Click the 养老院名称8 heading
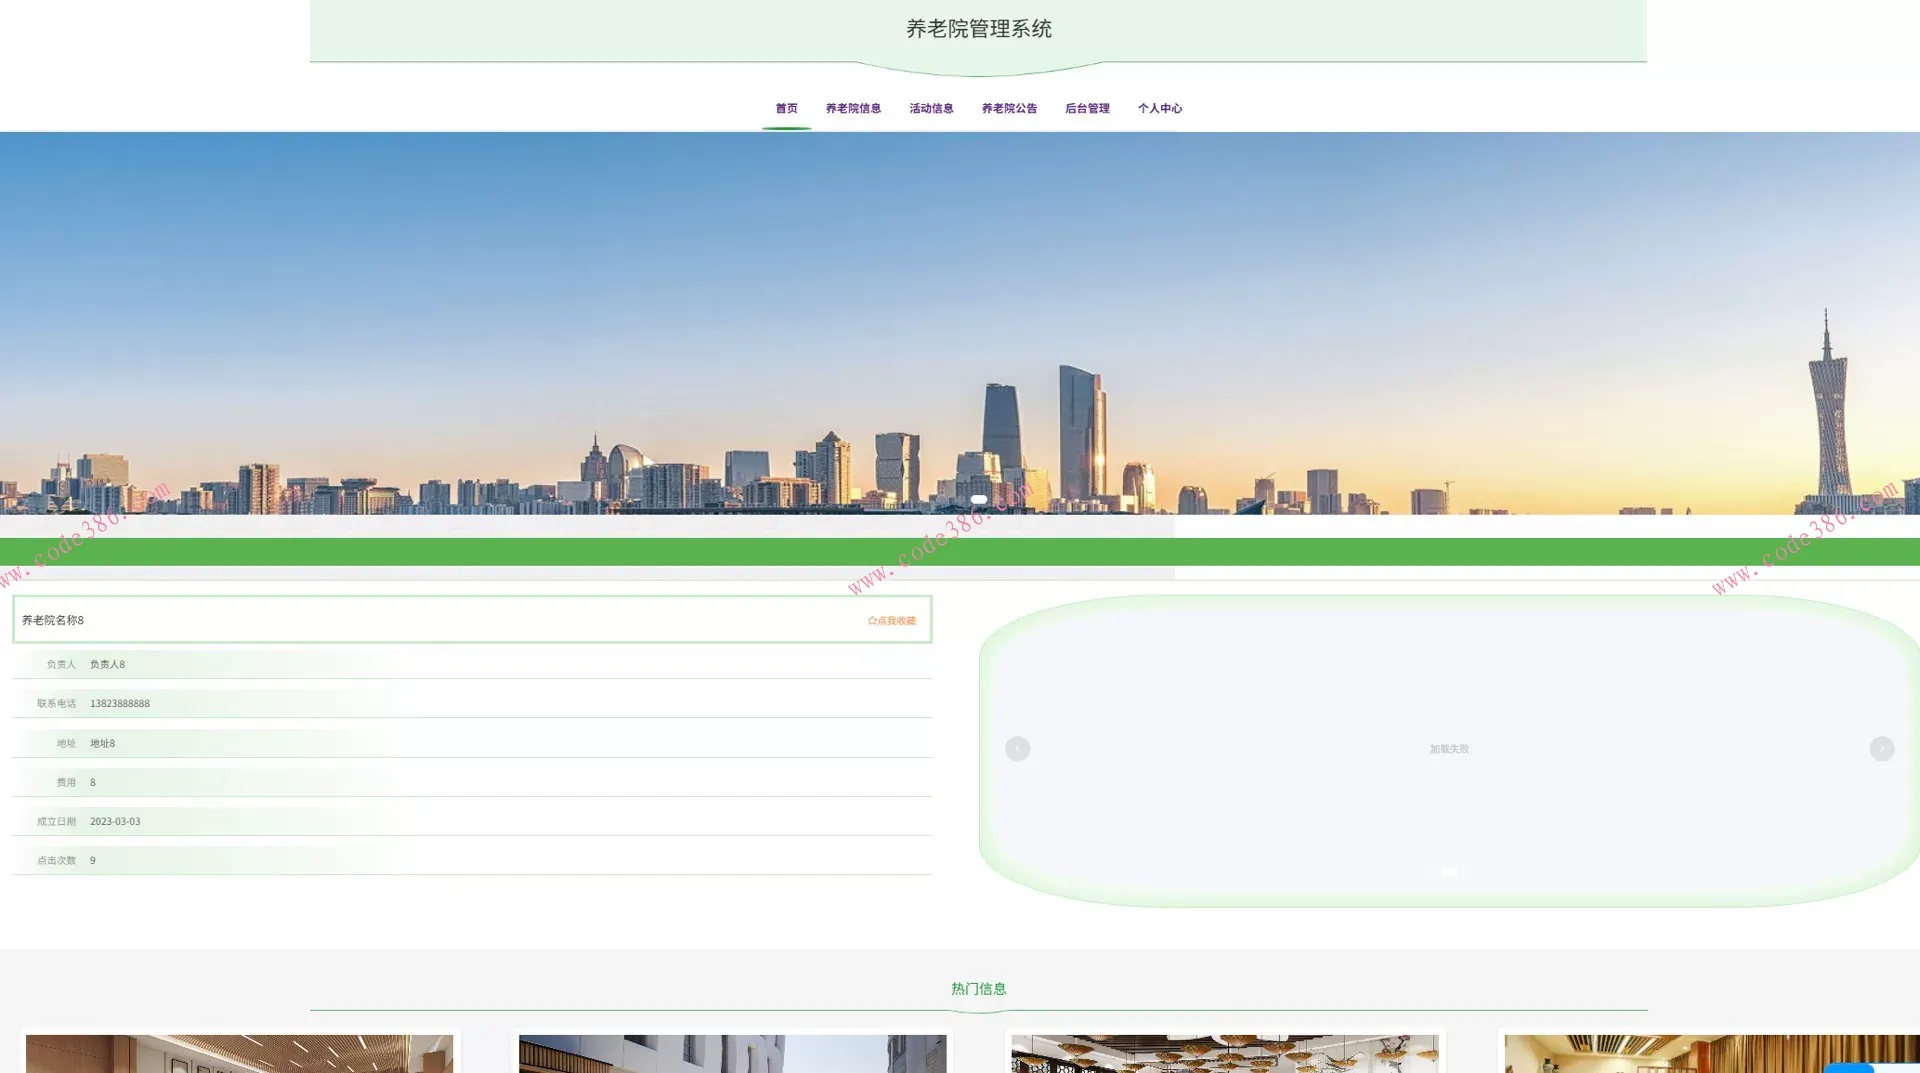 coord(53,620)
